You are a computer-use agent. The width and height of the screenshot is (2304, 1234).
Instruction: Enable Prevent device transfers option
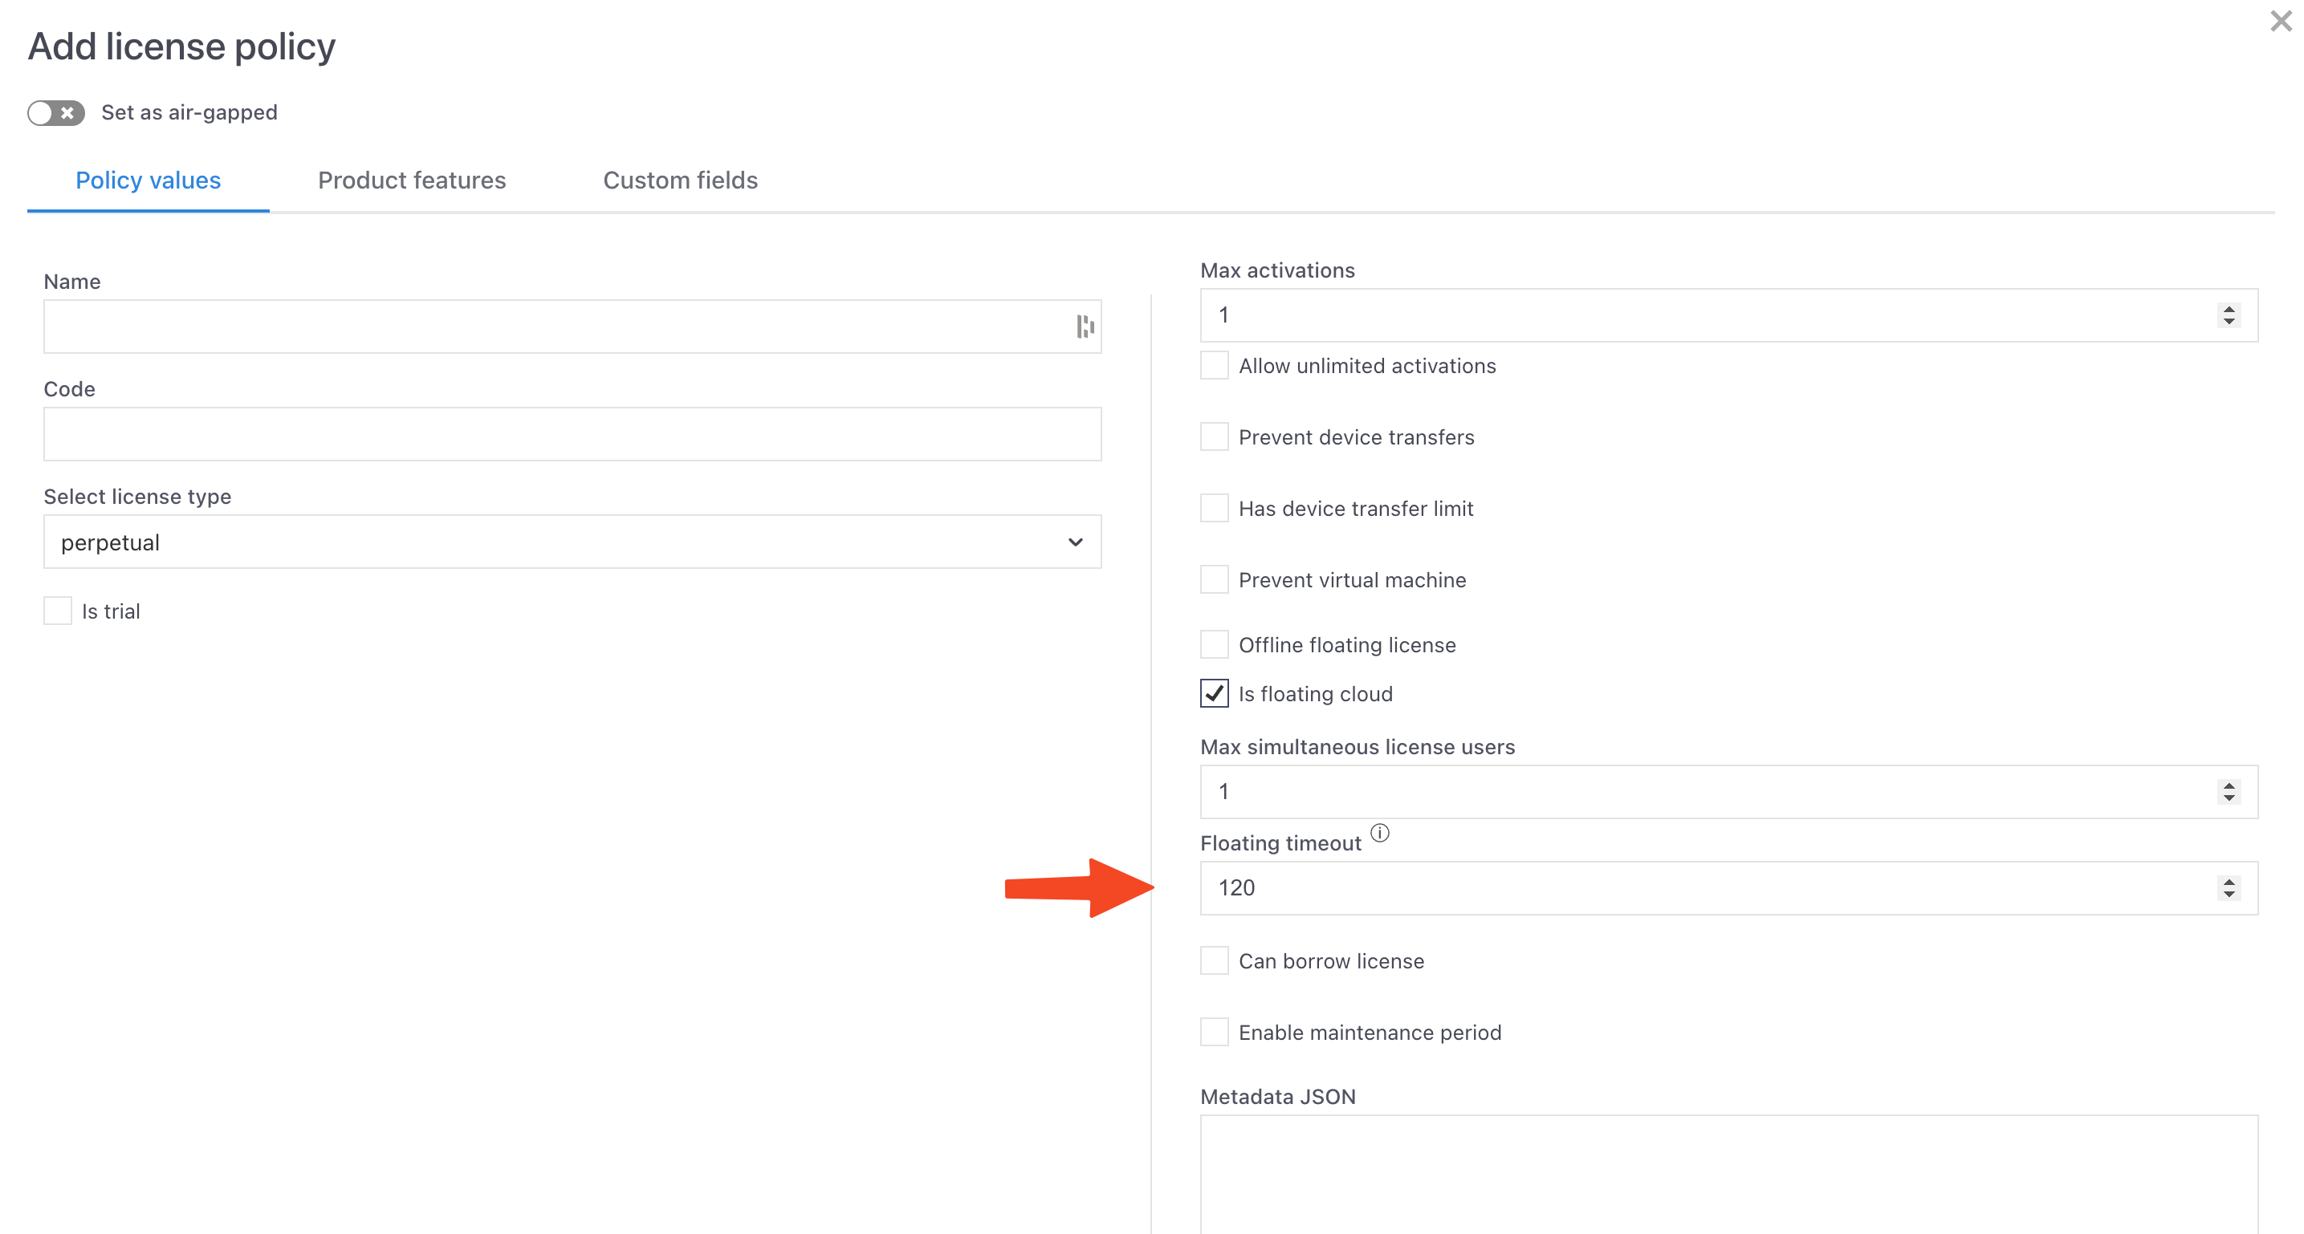[x=1214, y=437]
